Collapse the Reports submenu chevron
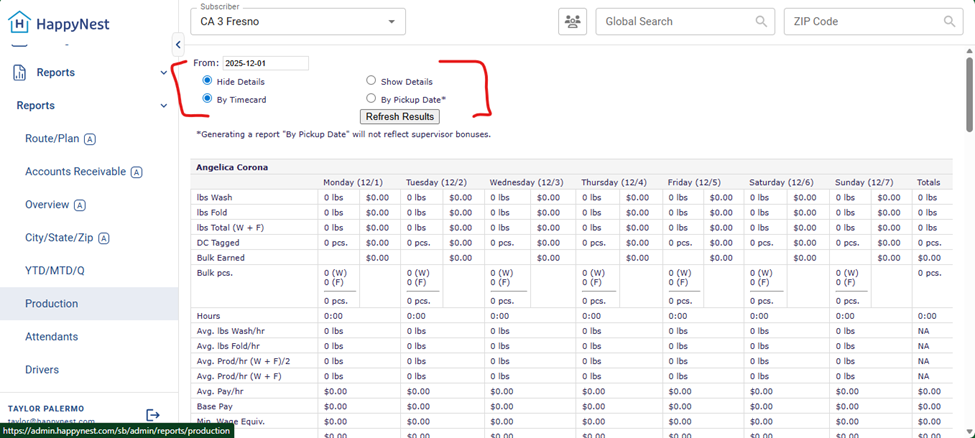975x438 pixels. click(164, 105)
